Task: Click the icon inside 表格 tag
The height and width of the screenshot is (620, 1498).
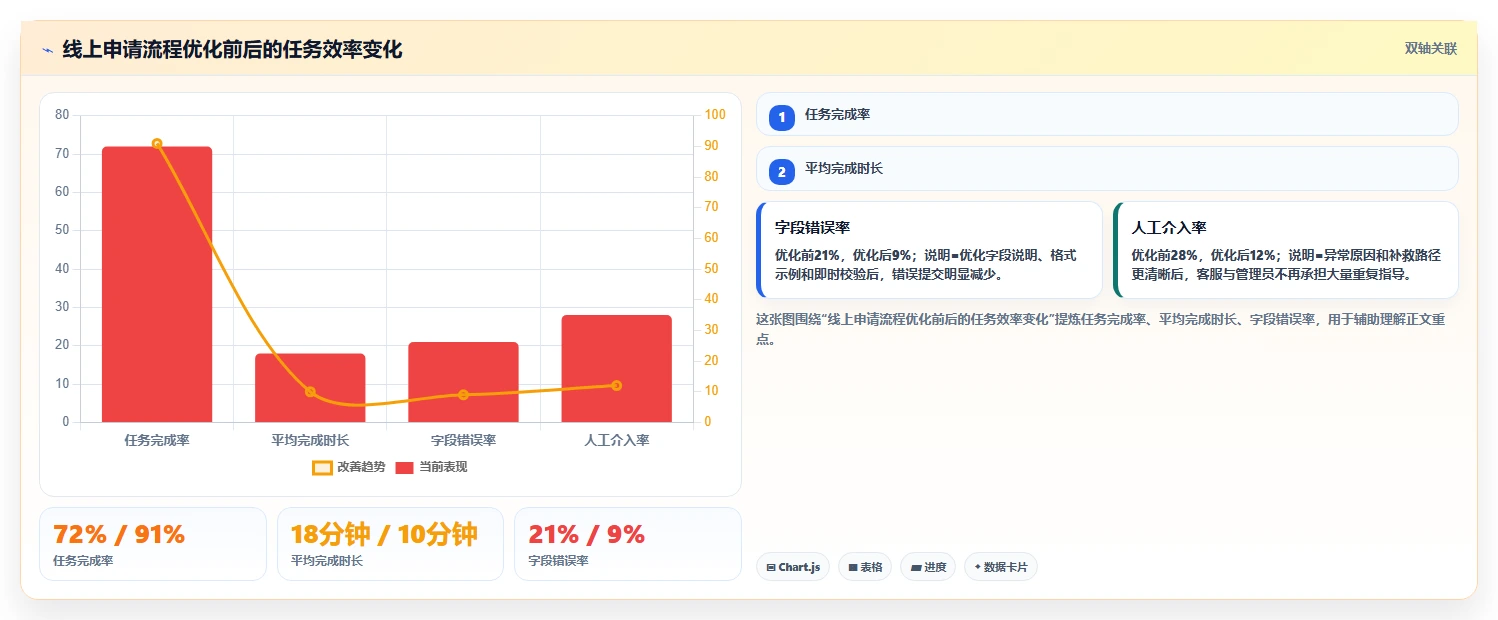Action: (x=853, y=567)
